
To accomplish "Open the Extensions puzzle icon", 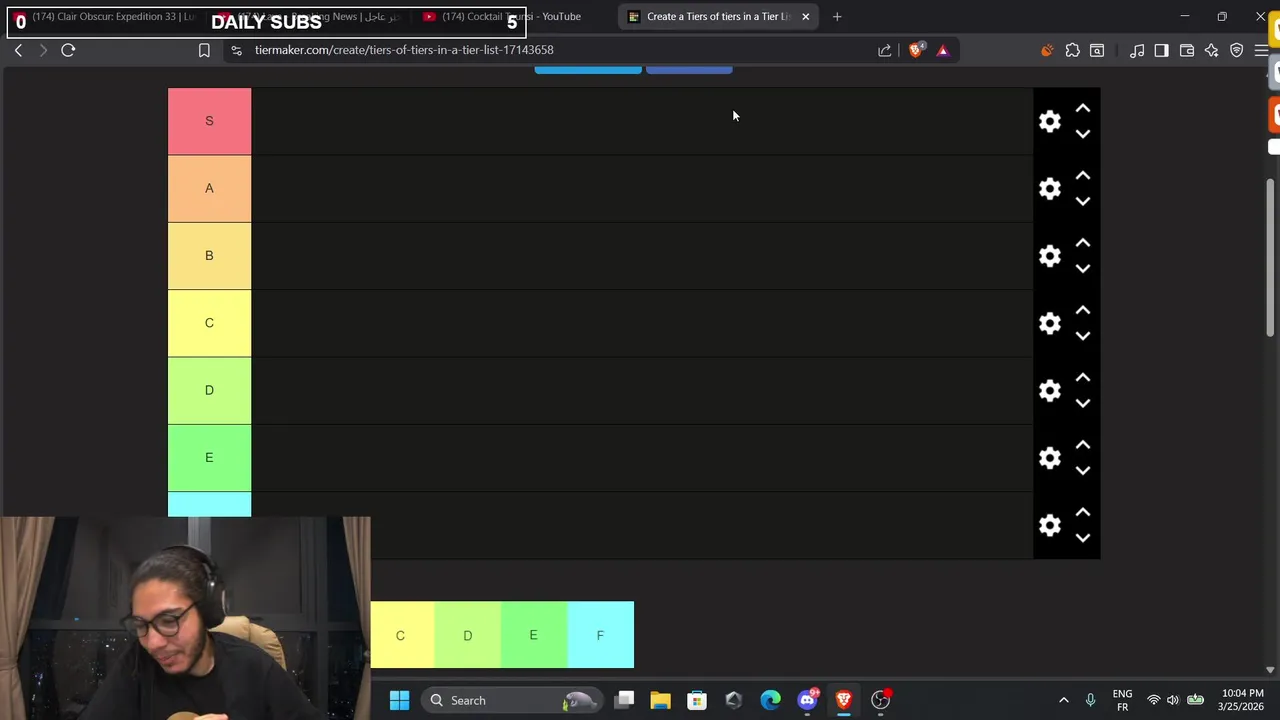I will point(1072,50).
